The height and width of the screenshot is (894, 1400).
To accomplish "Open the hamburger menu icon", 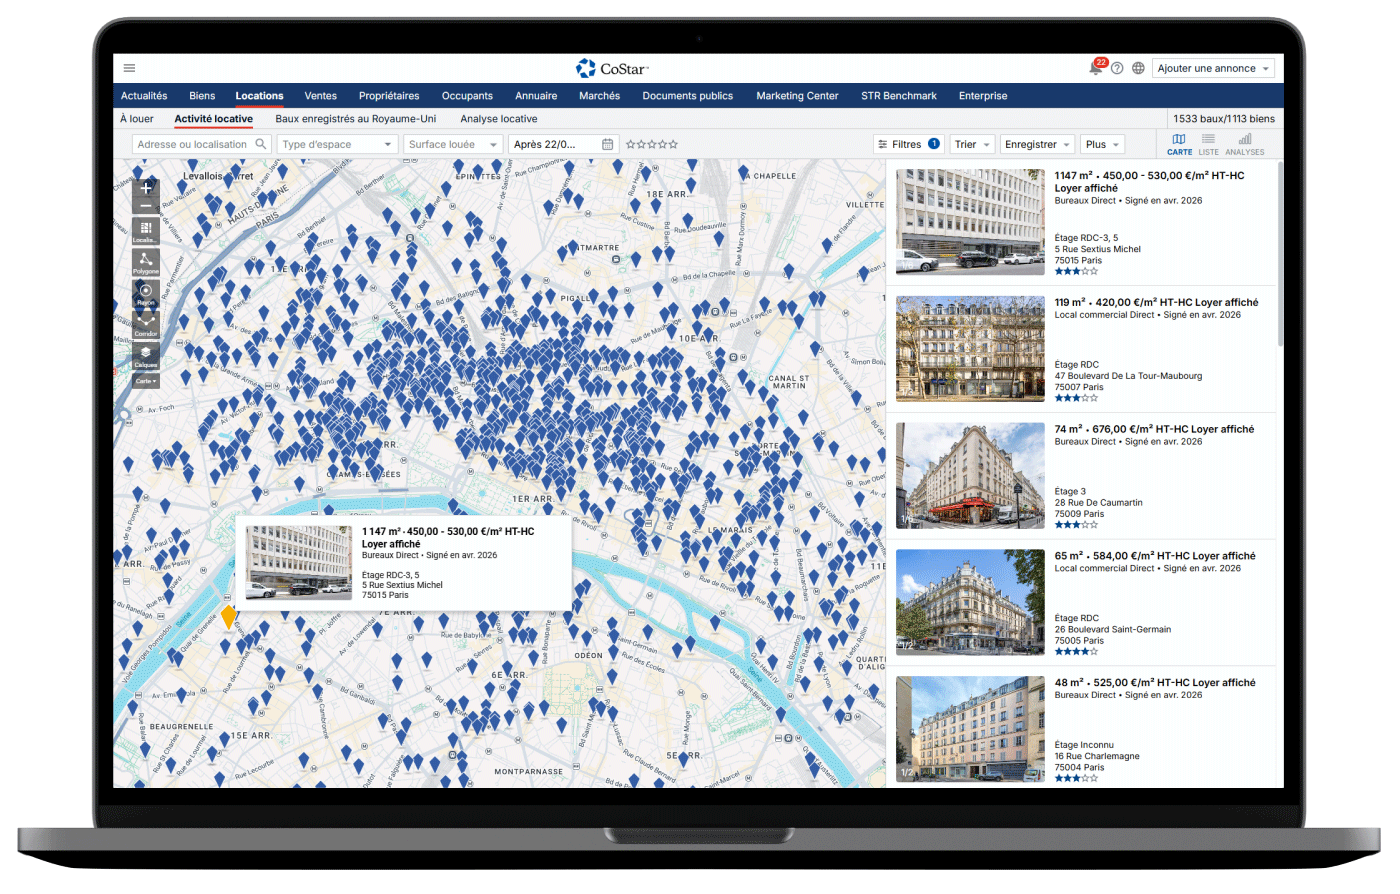I will pos(129,68).
